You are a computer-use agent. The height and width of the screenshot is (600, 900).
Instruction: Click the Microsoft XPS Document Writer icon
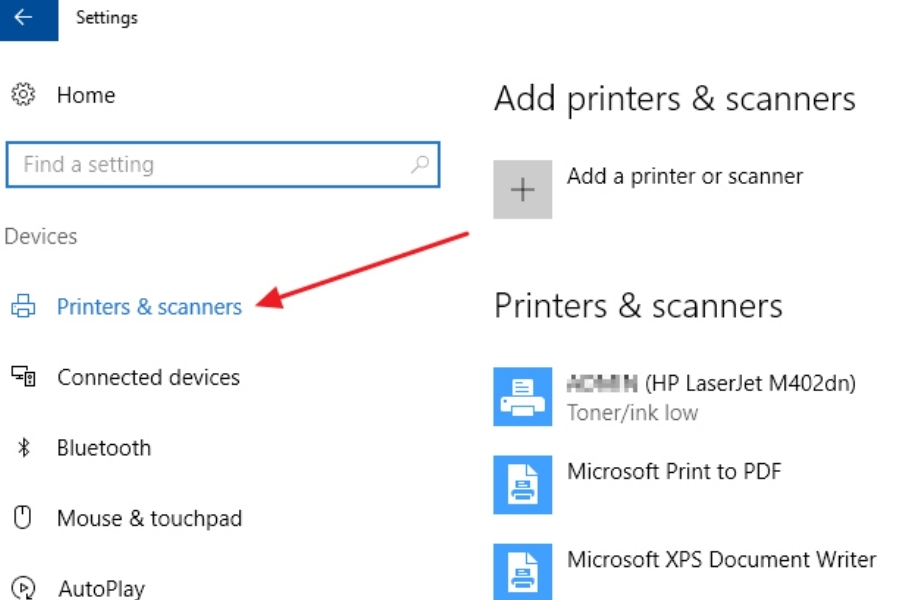click(x=522, y=572)
